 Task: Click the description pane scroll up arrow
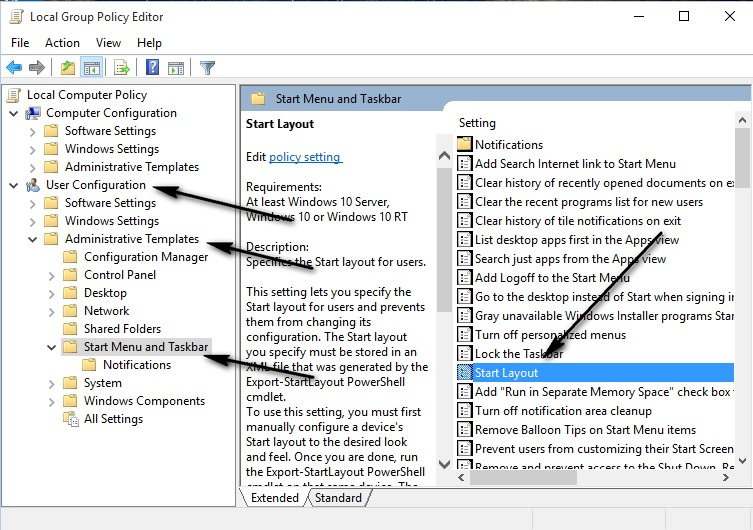tap(445, 156)
